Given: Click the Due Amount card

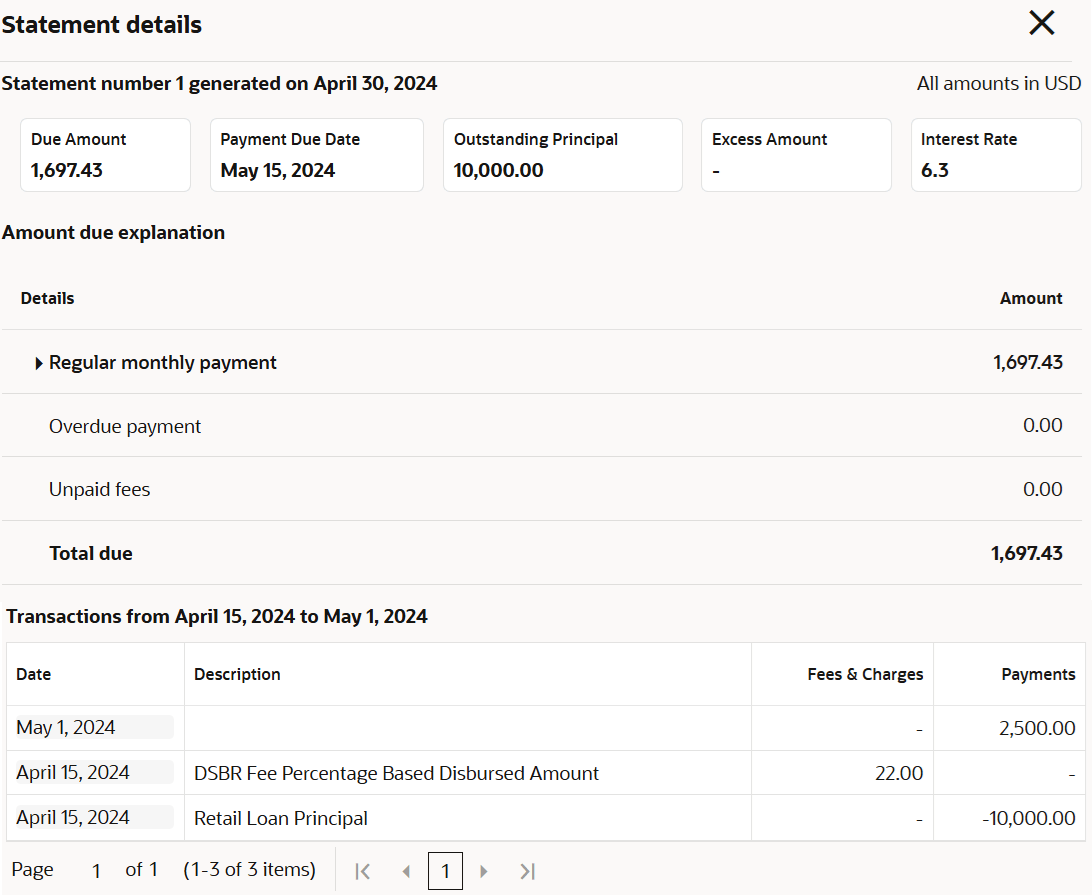Looking at the screenshot, I should [105, 155].
